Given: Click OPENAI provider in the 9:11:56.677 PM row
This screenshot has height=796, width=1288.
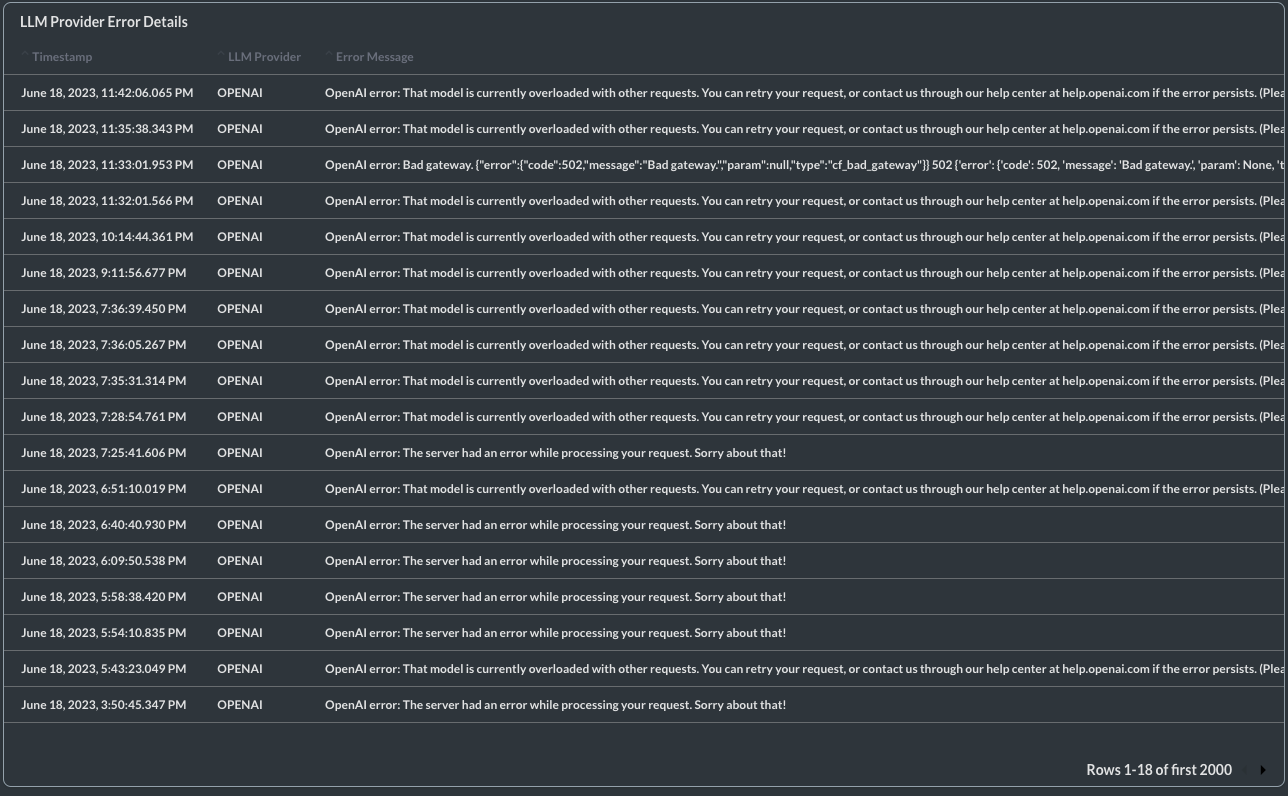Looking at the screenshot, I should tap(240, 273).
